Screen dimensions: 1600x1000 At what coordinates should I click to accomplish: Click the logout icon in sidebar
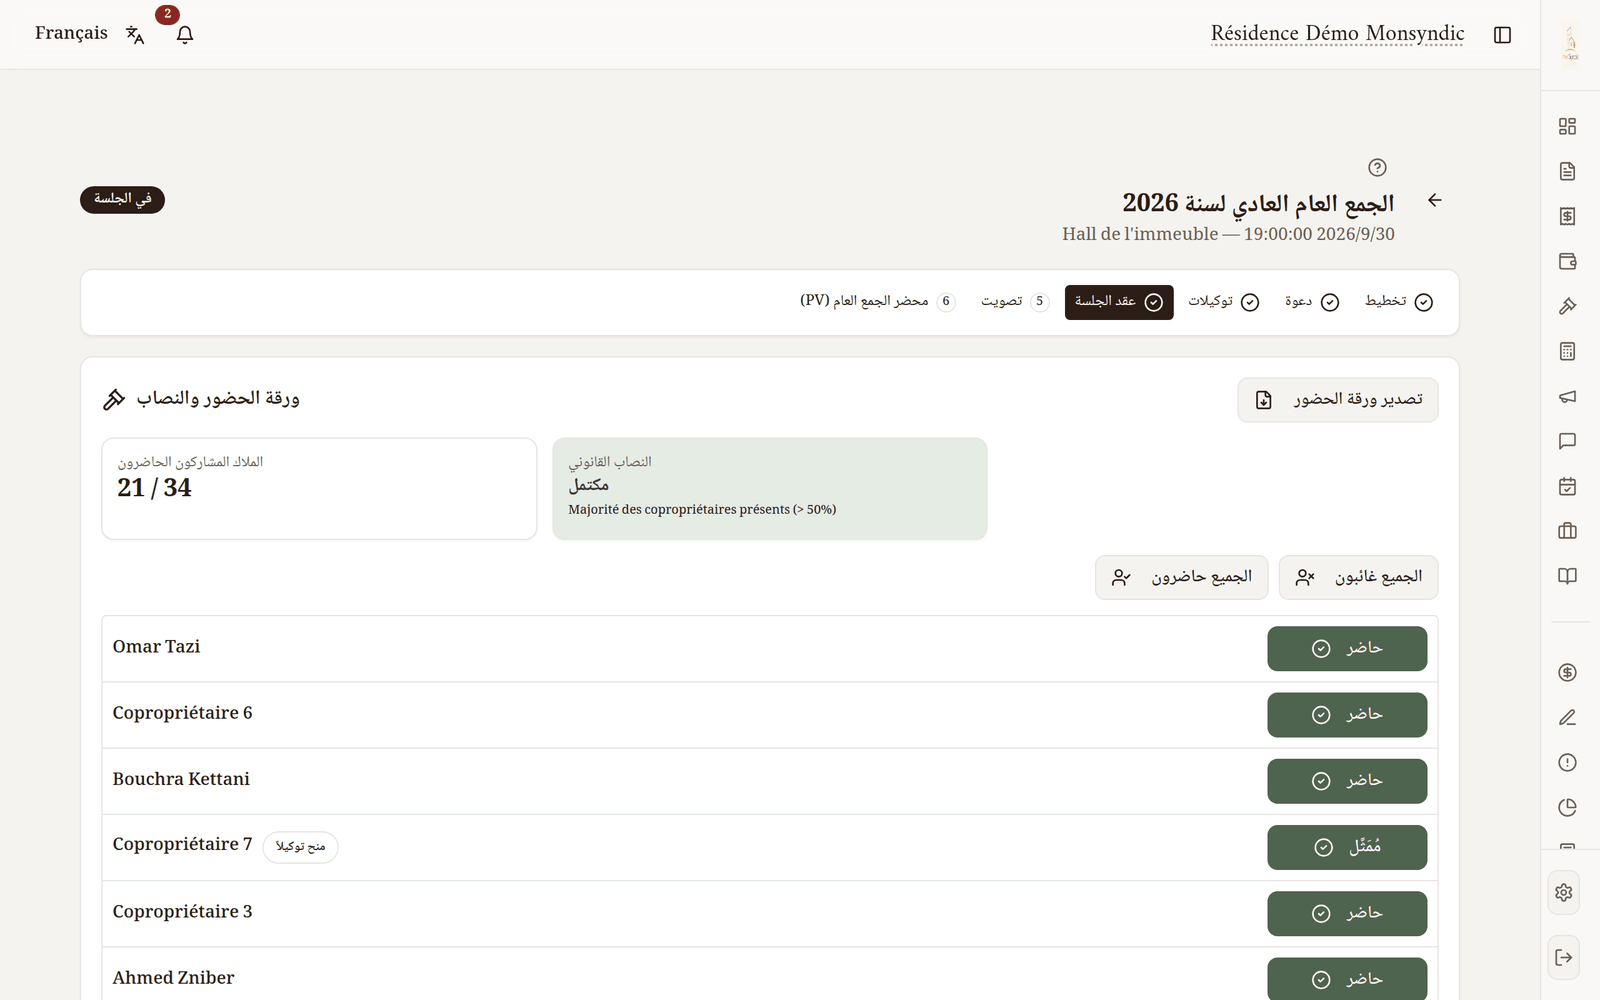pyautogui.click(x=1564, y=957)
